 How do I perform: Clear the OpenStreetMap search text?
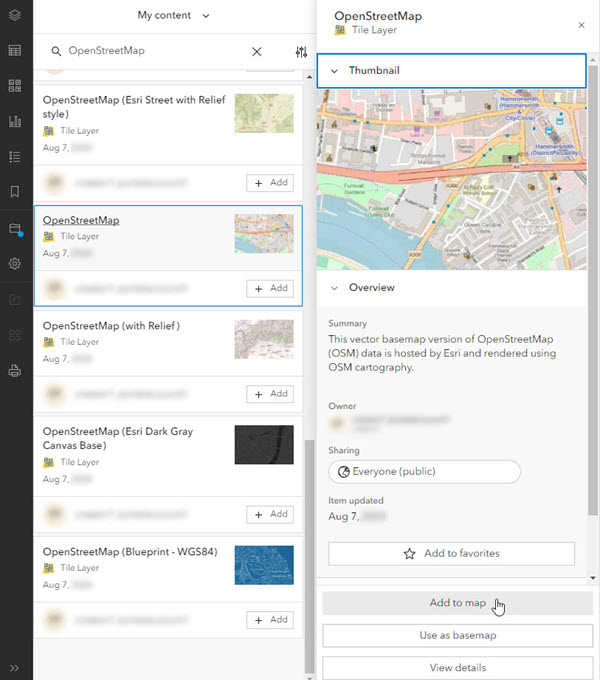coord(257,52)
